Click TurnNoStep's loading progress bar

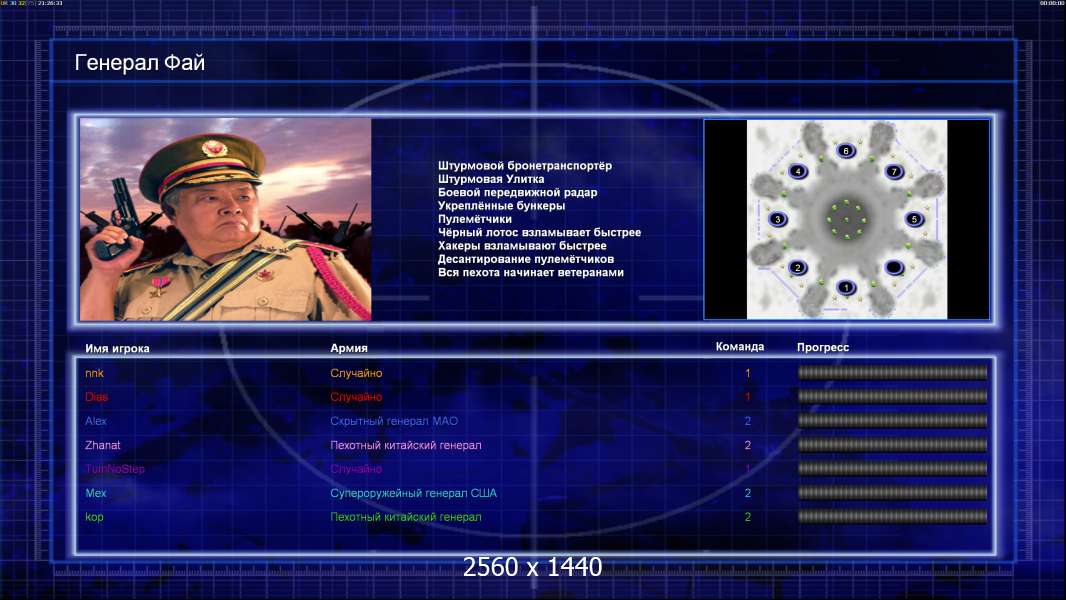coord(893,469)
